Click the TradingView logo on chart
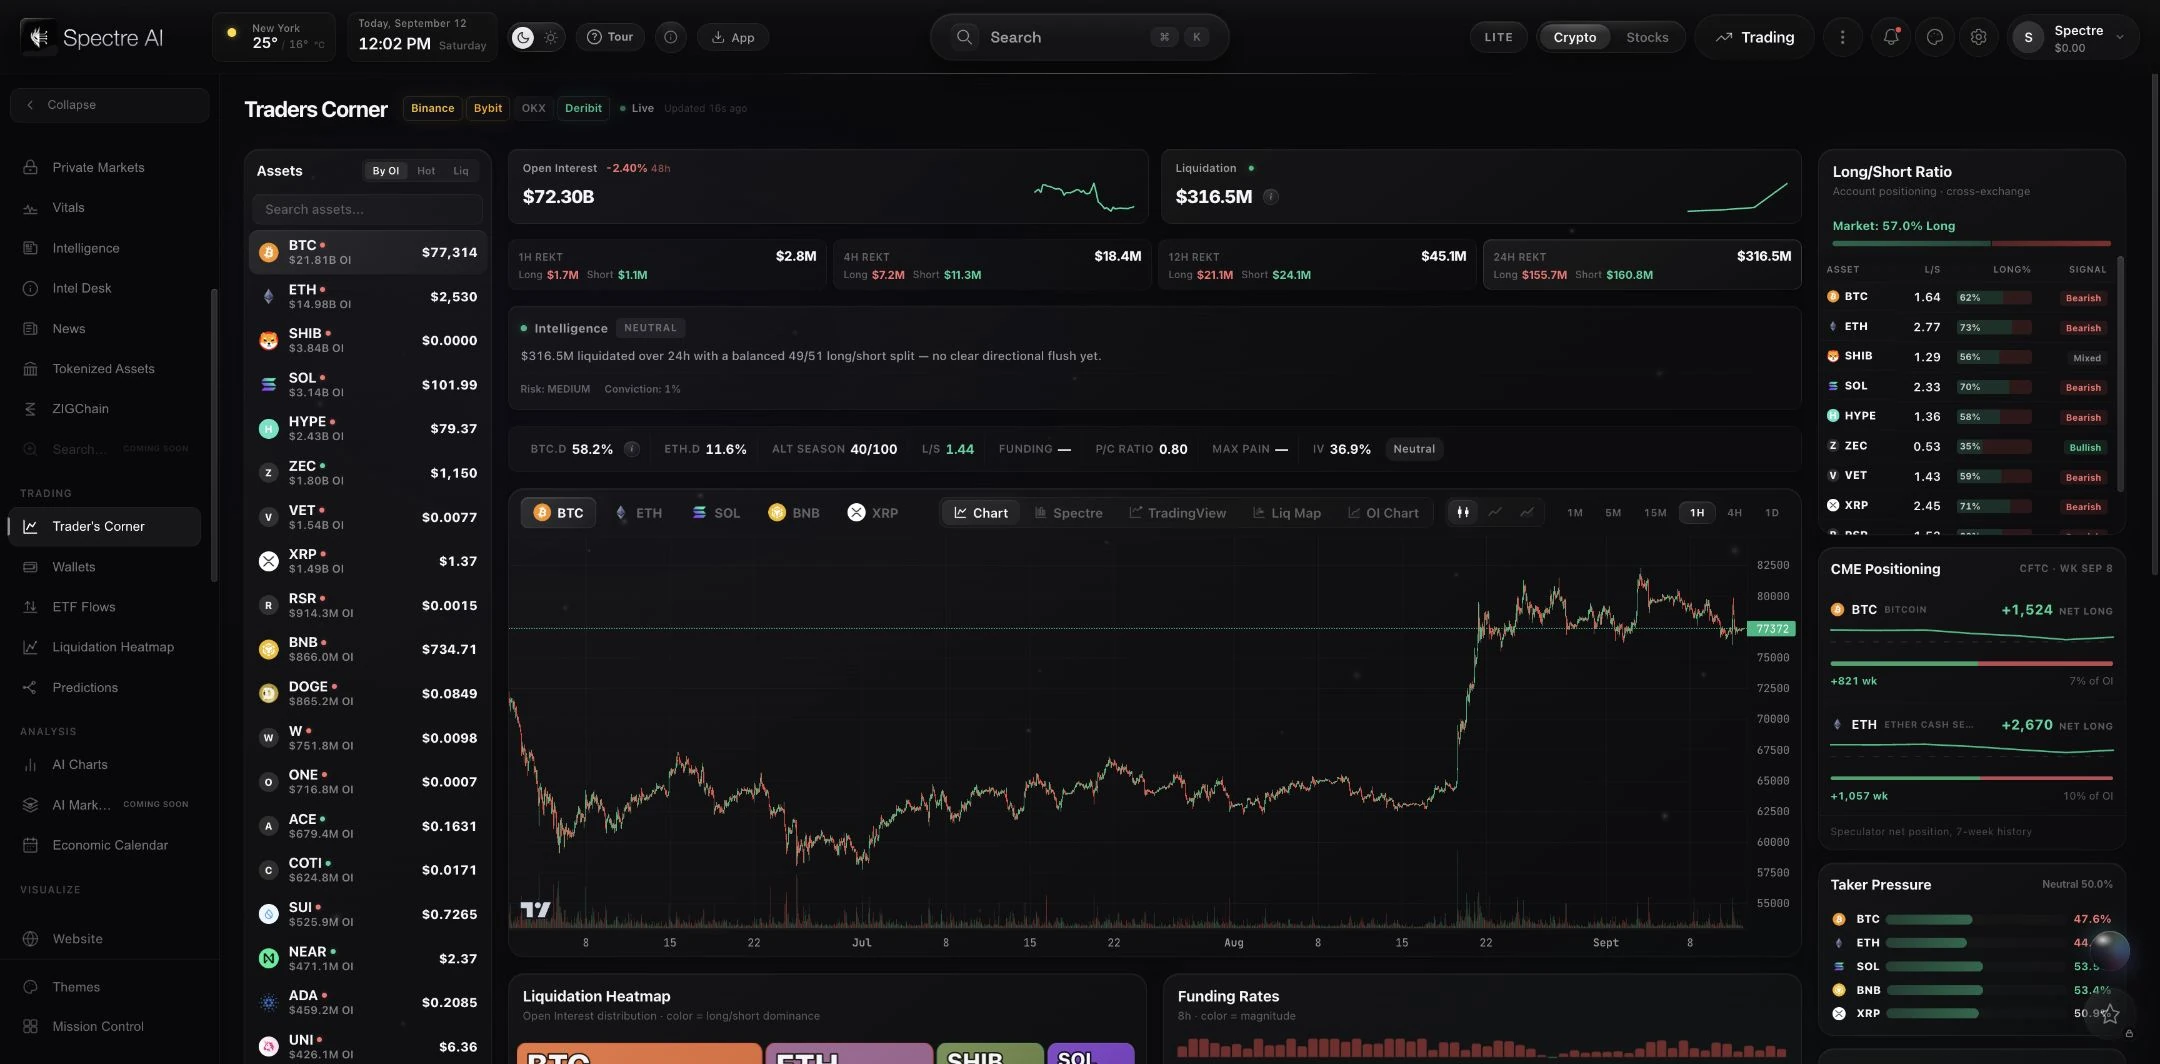Viewport: 2160px width, 1064px height. click(535, 909)
